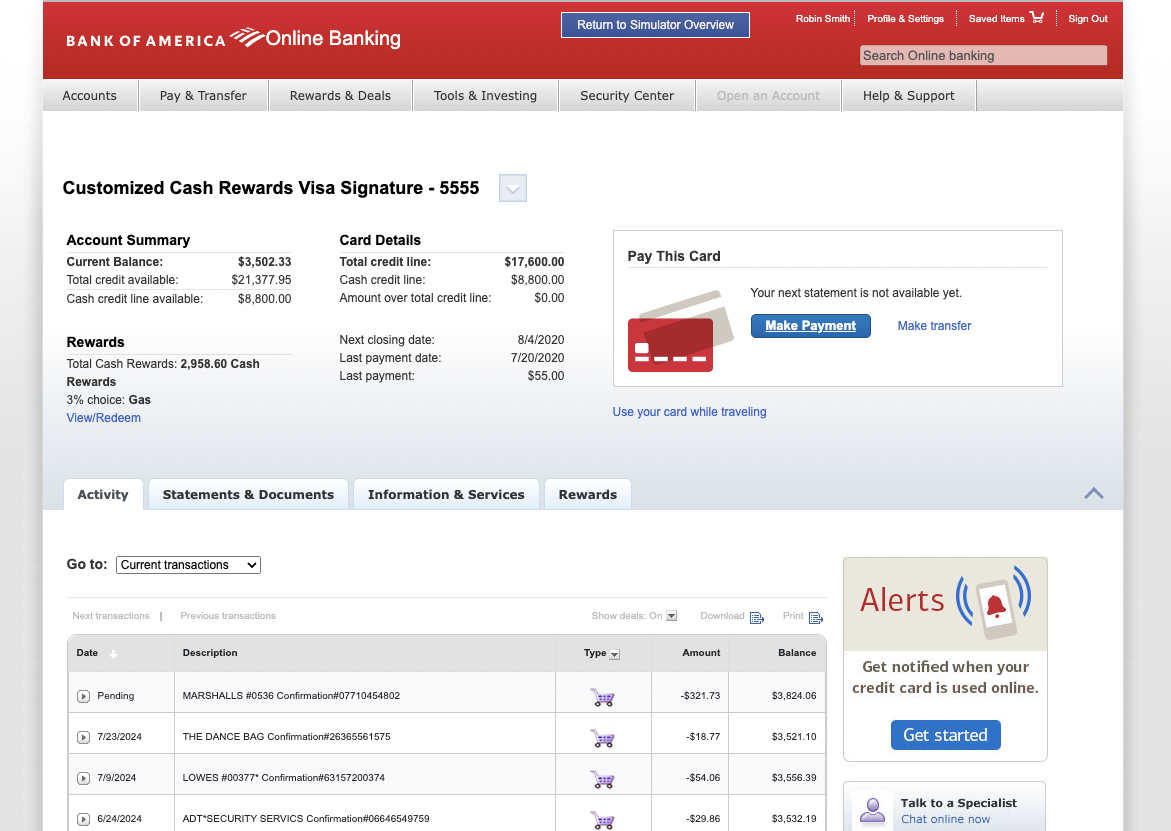Open Use your card while traveling link
Image resolution: width=1171 pixels, height=831 pixels.
[x=689, y=411]
